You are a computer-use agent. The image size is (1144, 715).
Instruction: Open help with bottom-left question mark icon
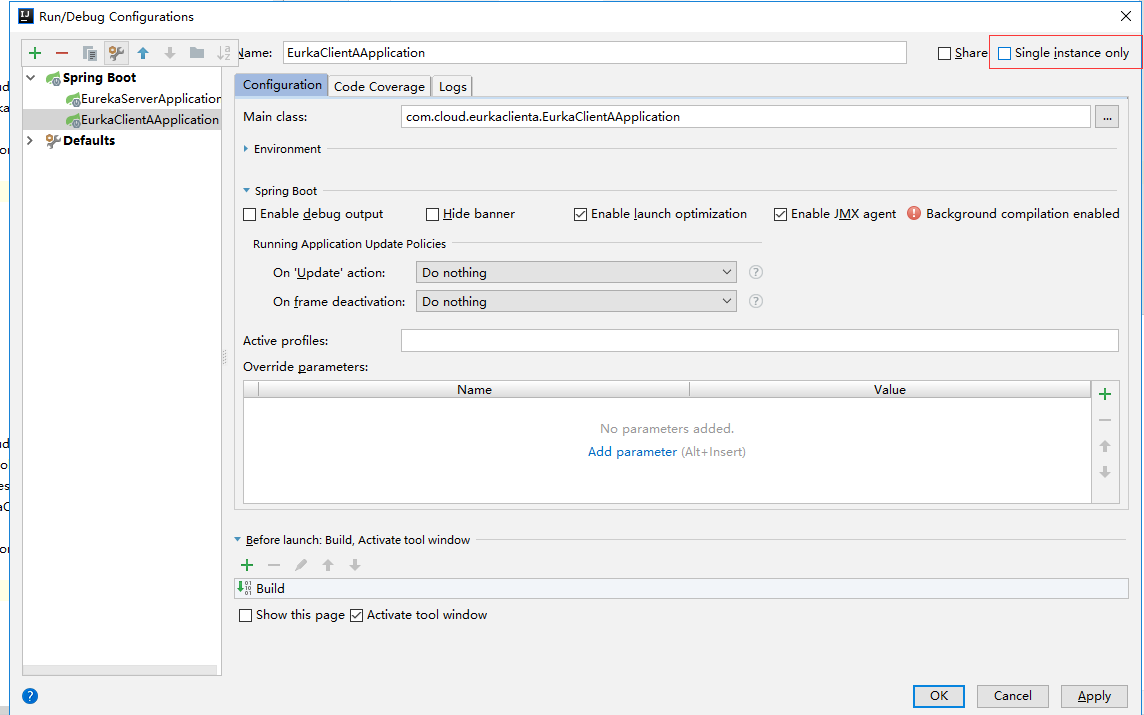pyautogui.click(x=30, y=696)
